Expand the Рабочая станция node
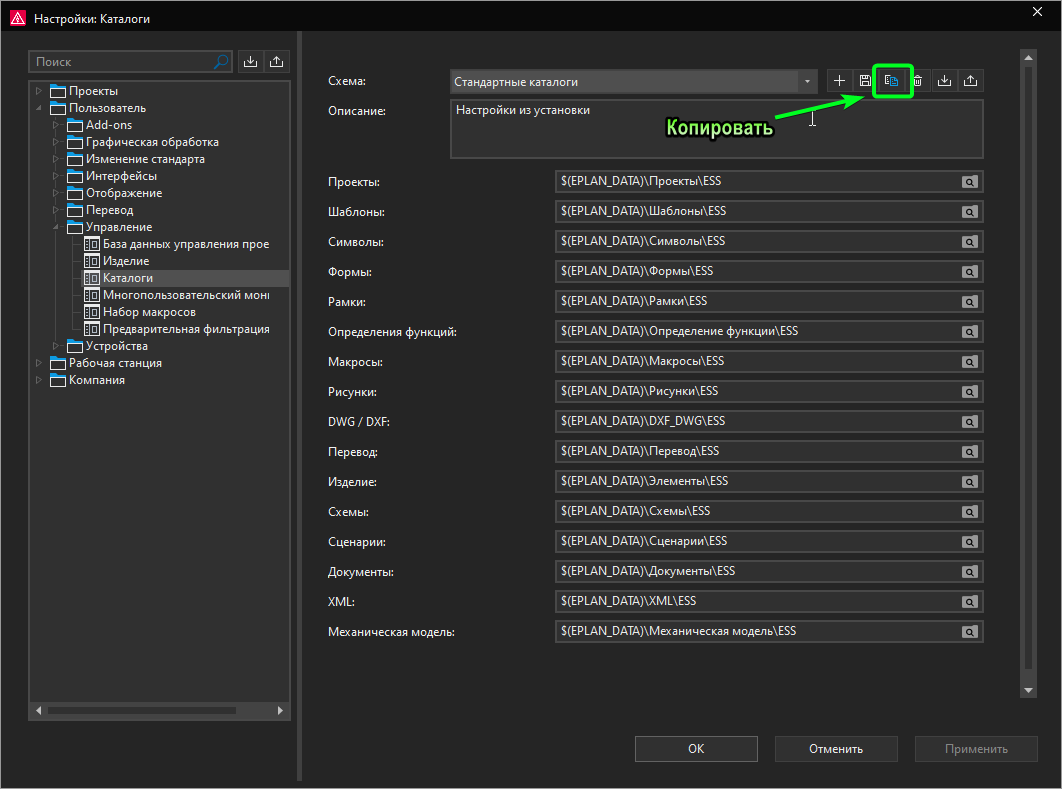 click(x=39, y=363)
